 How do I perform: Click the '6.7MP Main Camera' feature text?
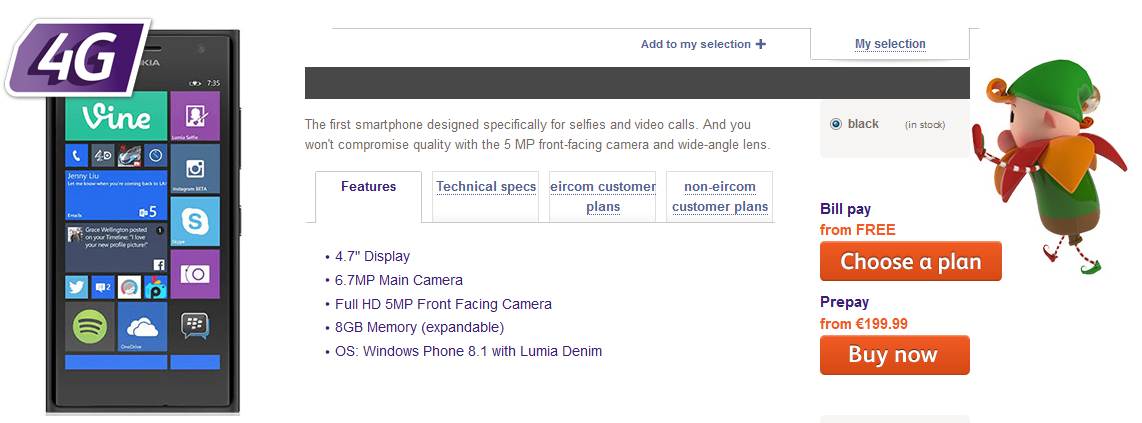[x=398, y=280]
